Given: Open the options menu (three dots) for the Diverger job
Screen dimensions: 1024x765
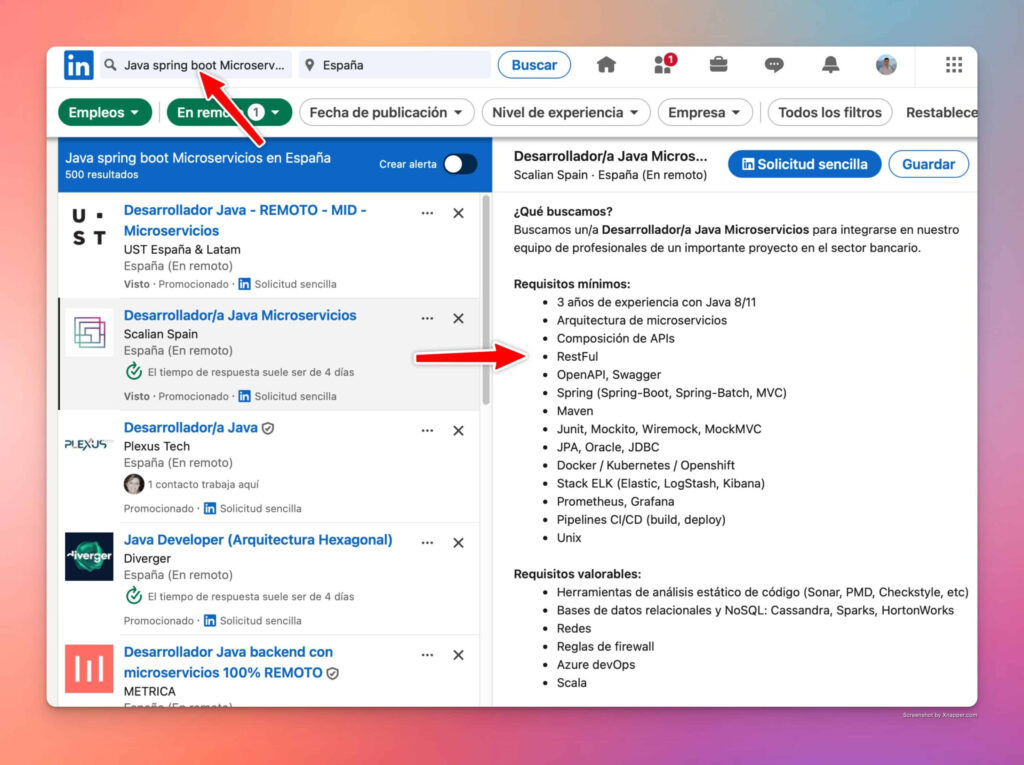Looking at the screenshot, I should 427,543.
